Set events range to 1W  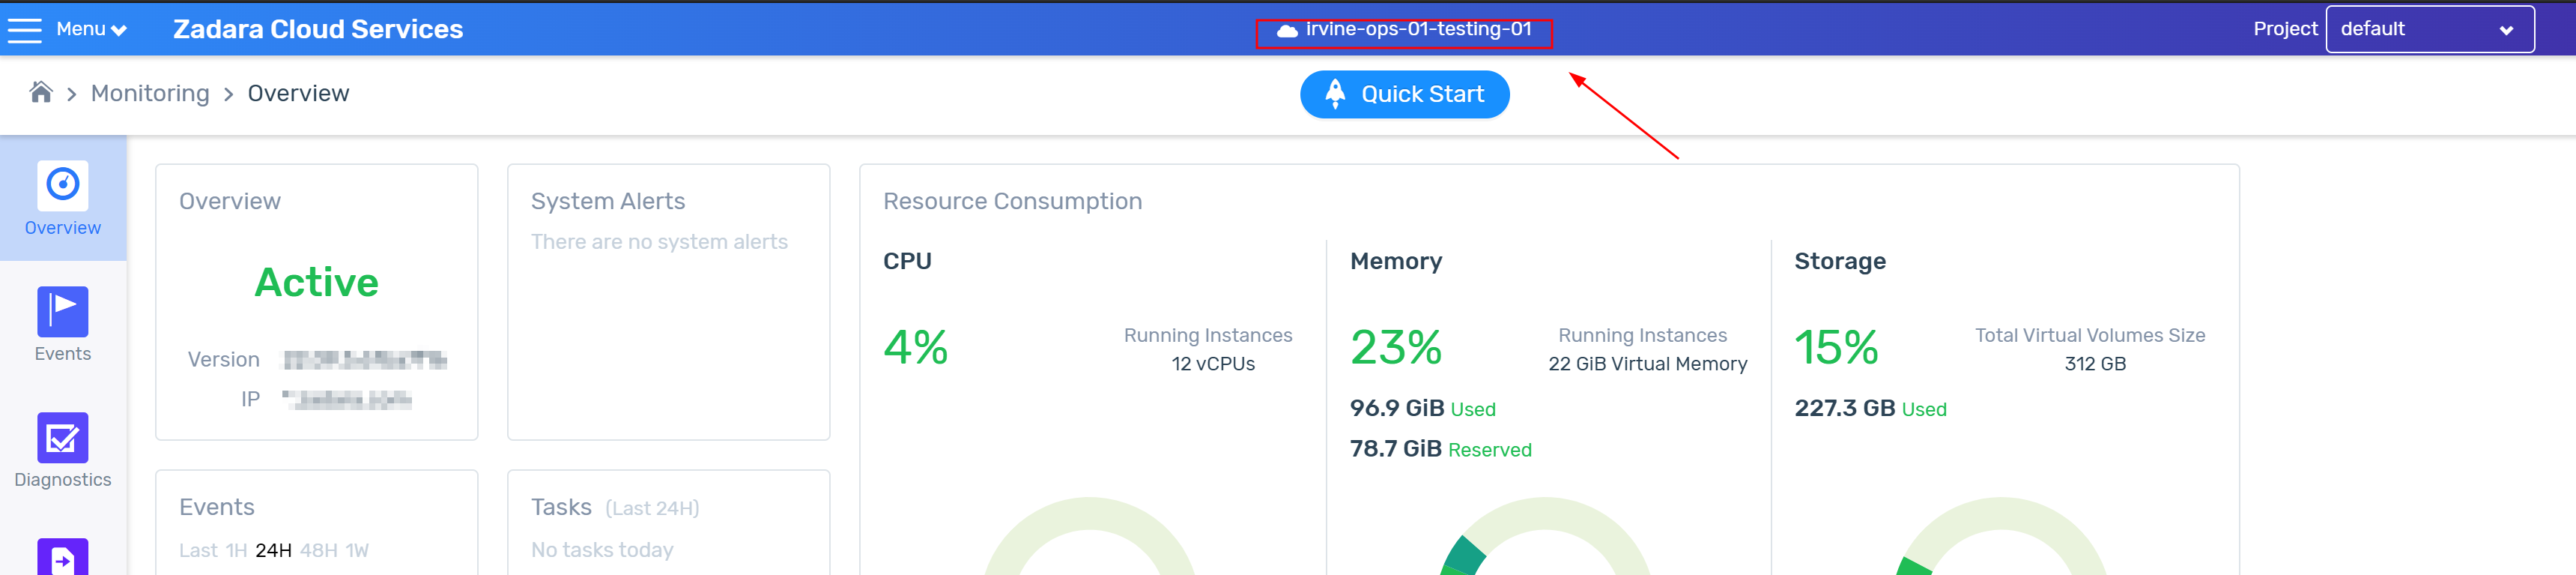(x=357, y=551)
